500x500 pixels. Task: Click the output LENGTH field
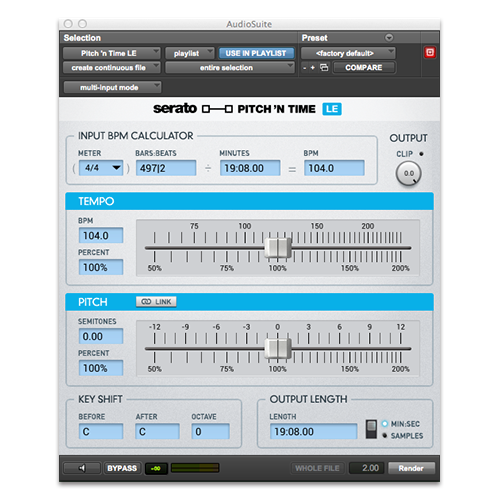click(313, 431)
